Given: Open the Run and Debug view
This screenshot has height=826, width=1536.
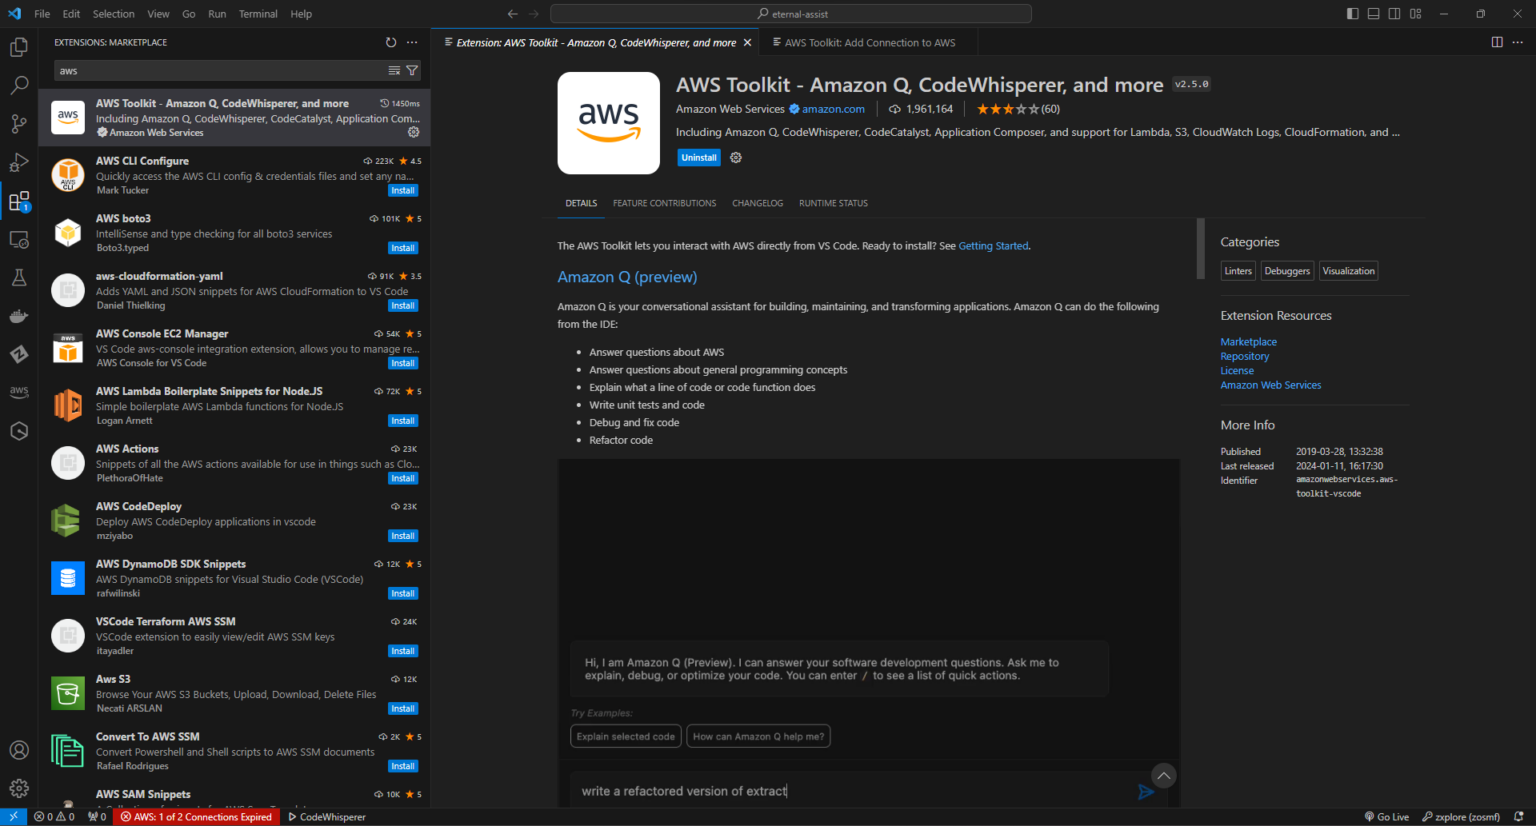Looking at the screenshot, I should 18,161.
